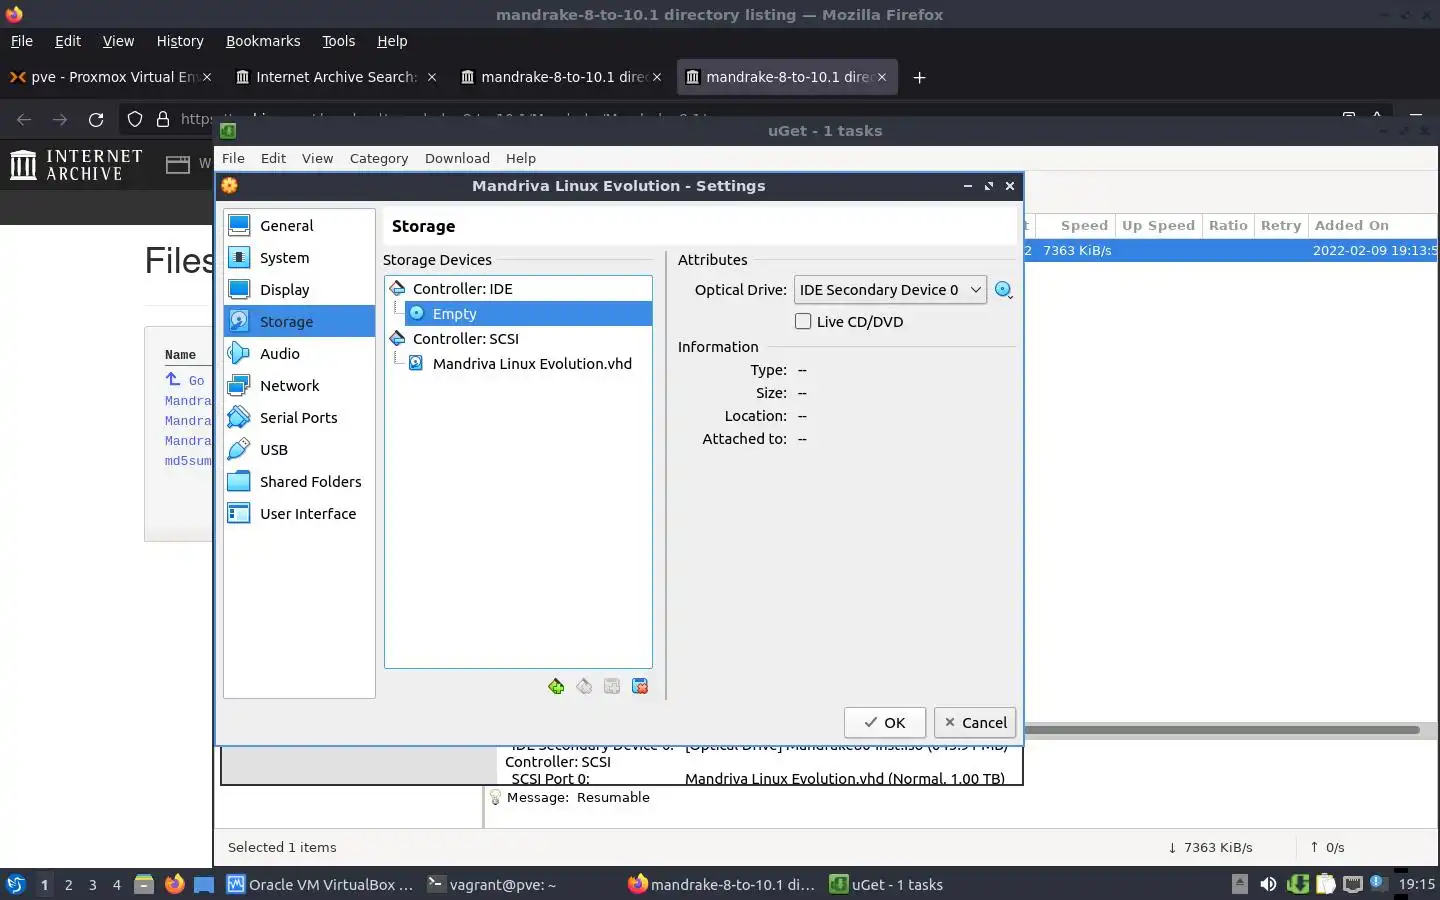Activate Oracle VM VirtualBox taskbar entry
Screen dimensions: 1440x900
[320, 885]
